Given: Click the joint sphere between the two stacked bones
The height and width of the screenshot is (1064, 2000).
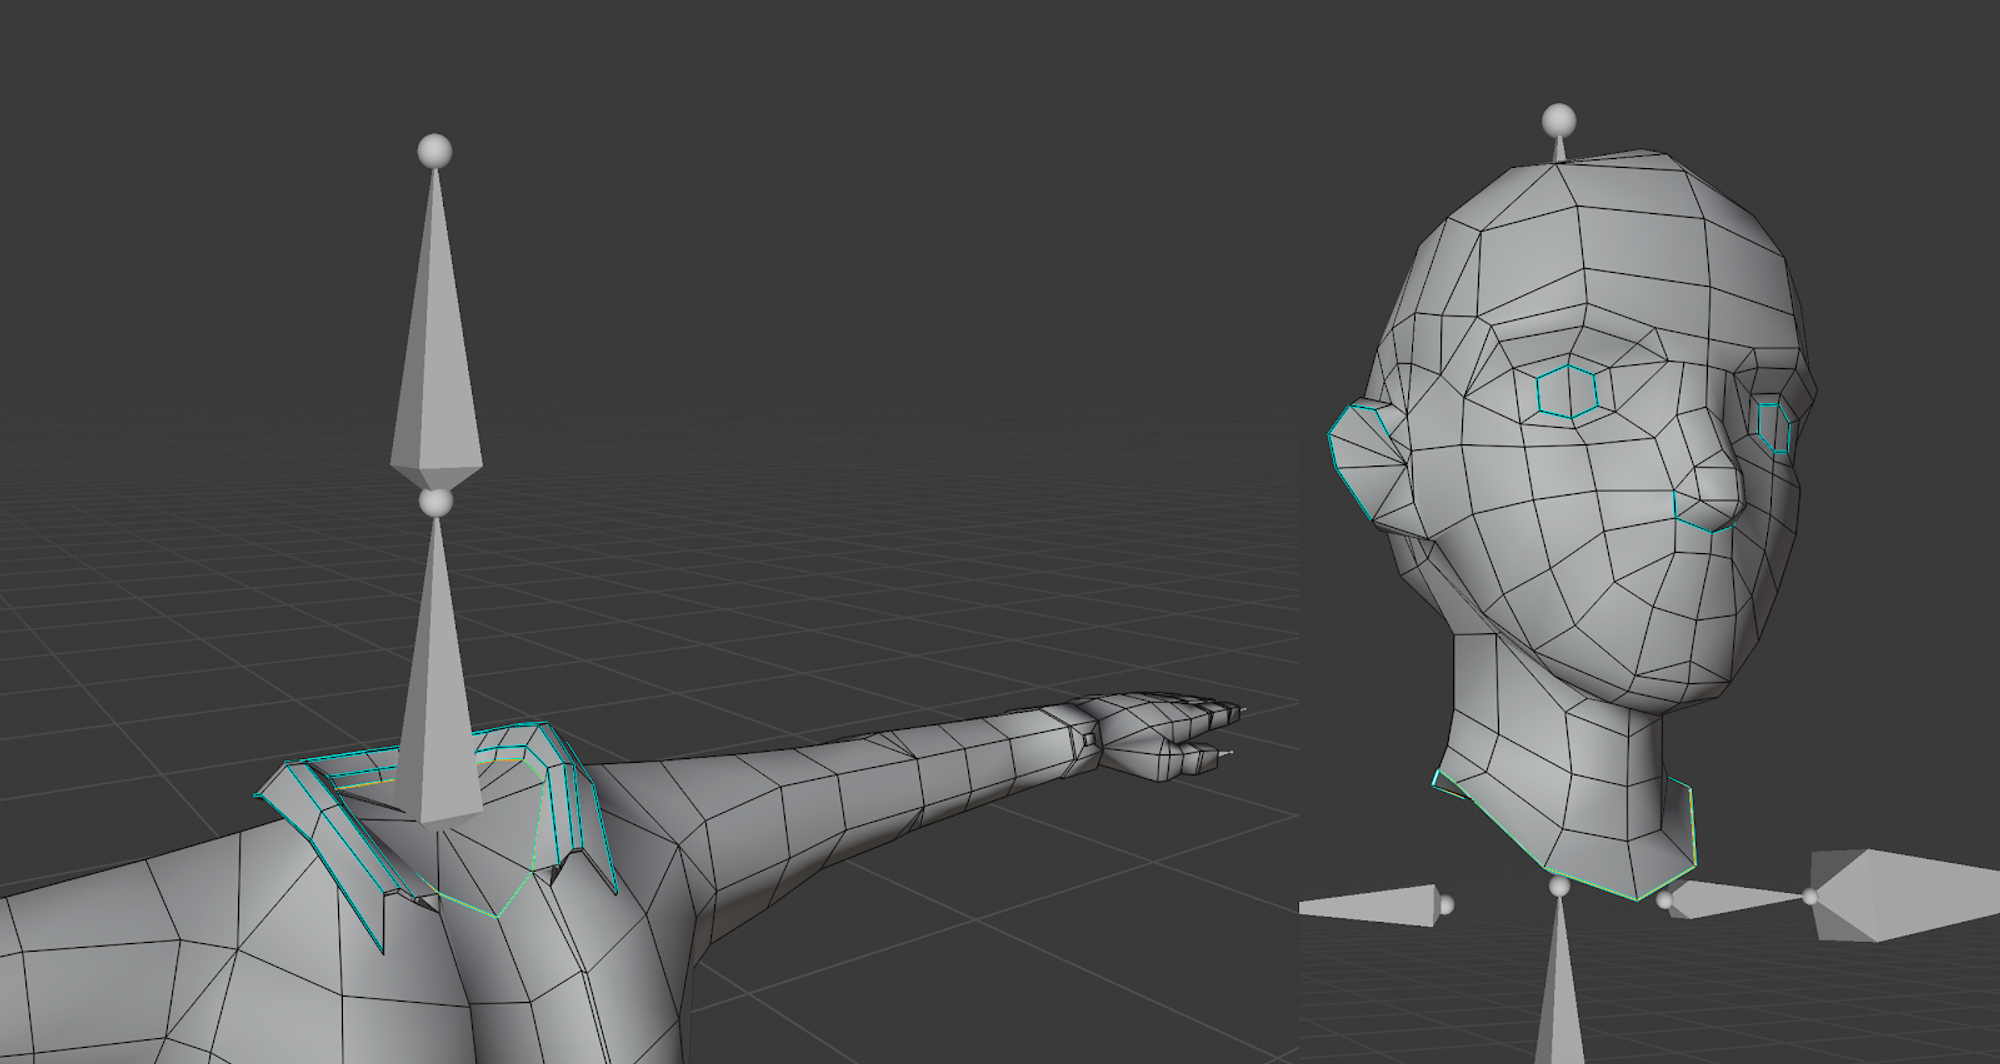Looking at the screenshot, I should click(436, 503).
